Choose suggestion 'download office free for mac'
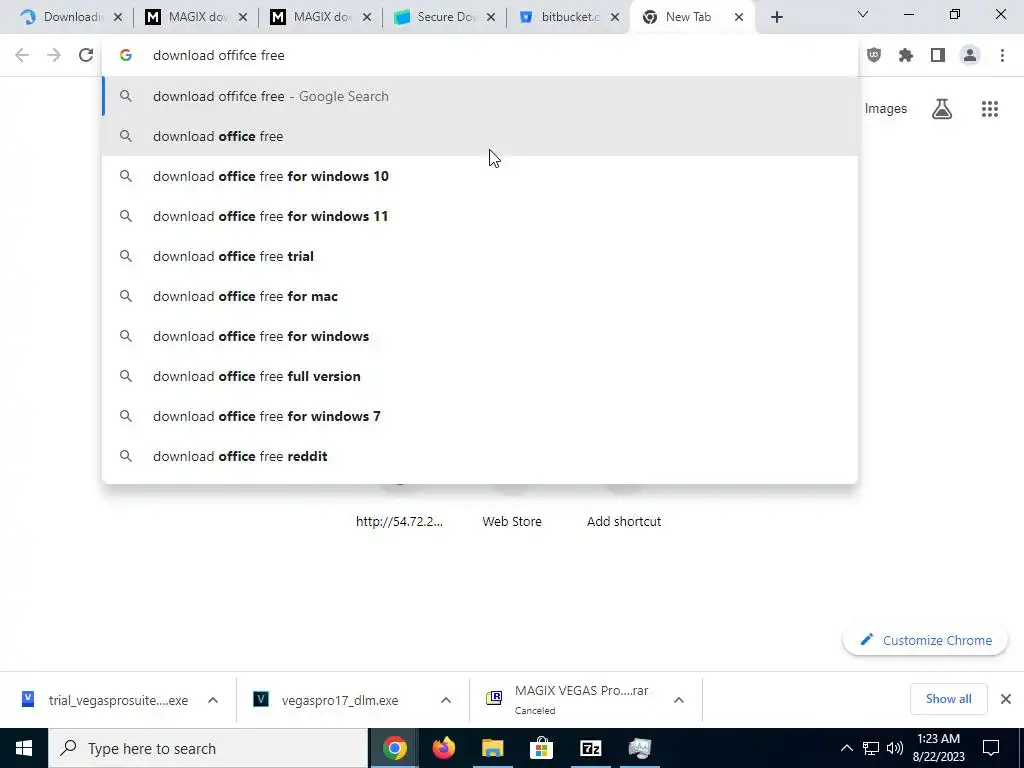 click(x=480, y=296)
